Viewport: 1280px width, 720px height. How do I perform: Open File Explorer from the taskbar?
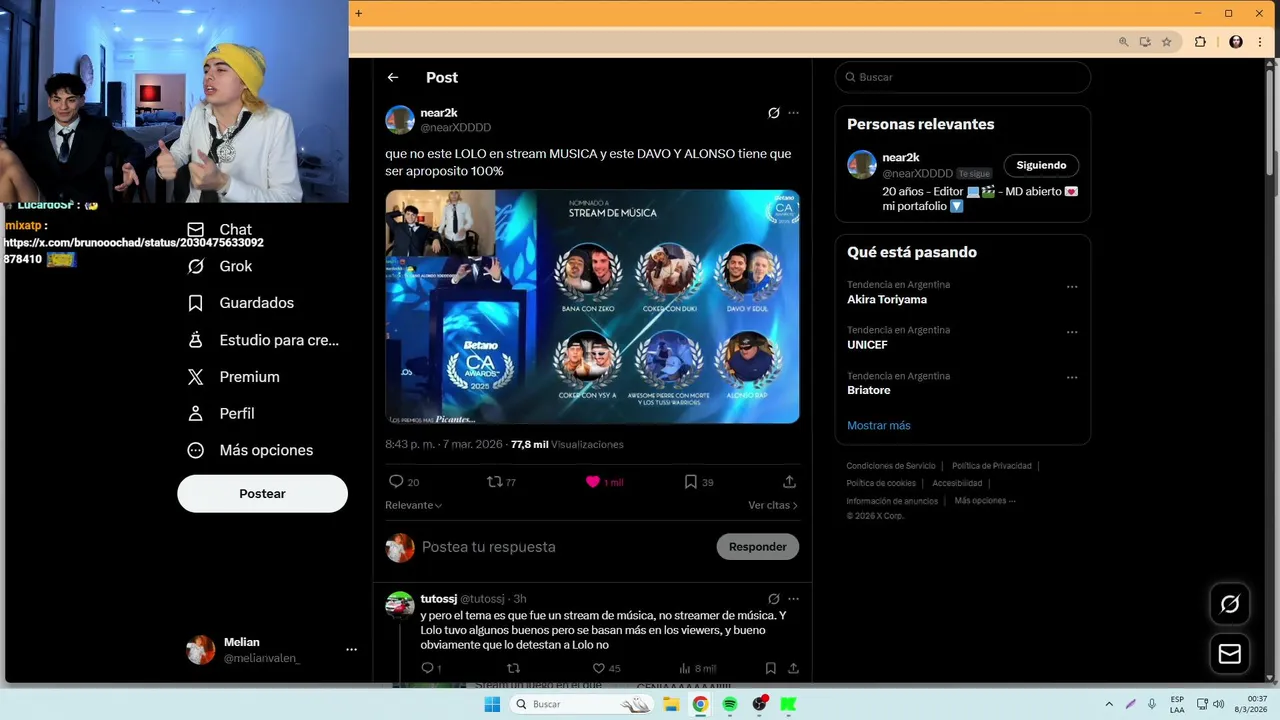[671, 704]
